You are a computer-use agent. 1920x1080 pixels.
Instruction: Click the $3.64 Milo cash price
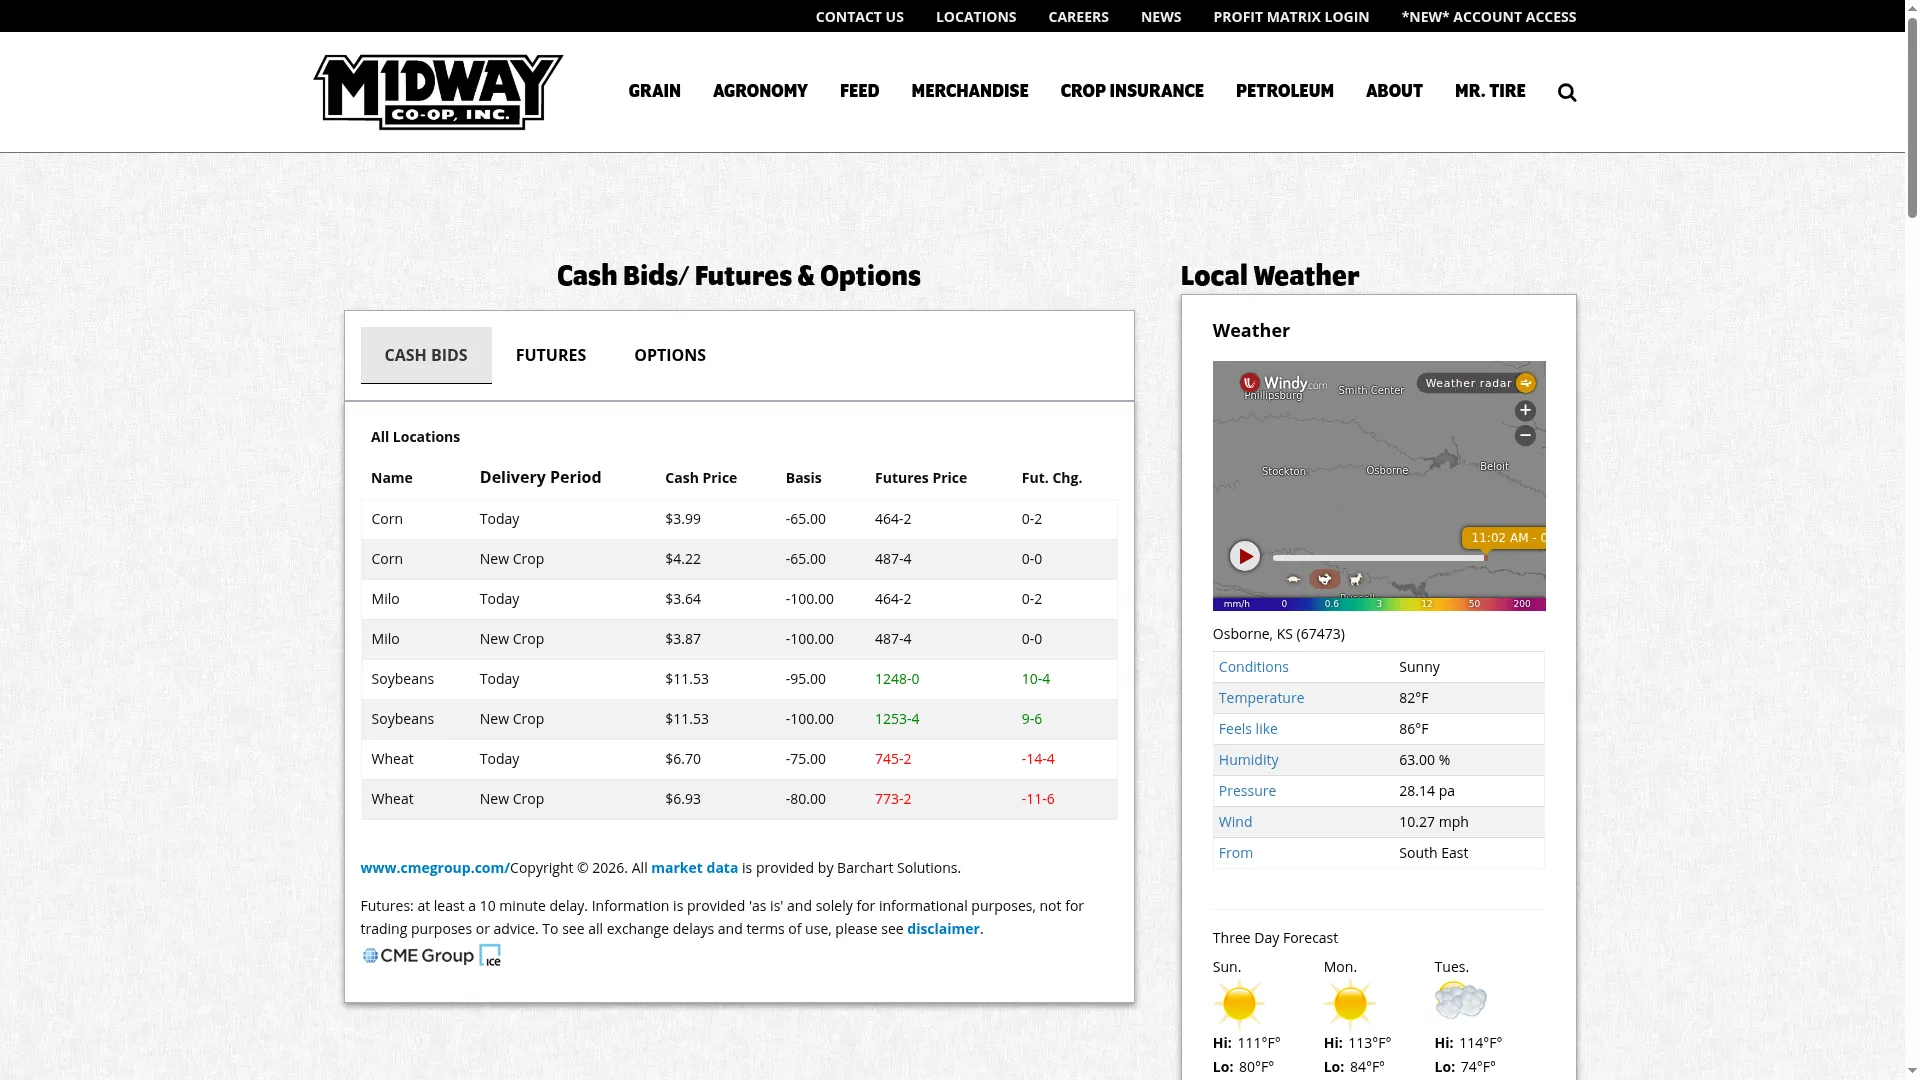click(x=683, y=599)
